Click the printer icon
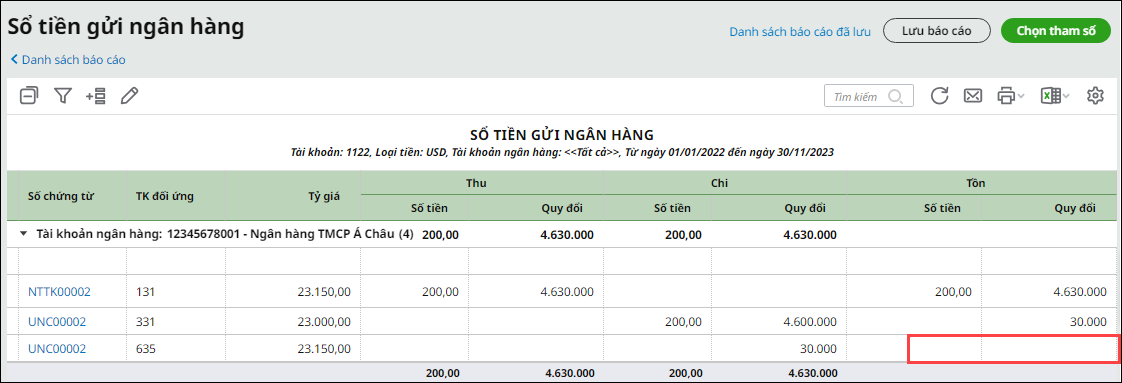1122x383 pixels. coord(1007,96)
